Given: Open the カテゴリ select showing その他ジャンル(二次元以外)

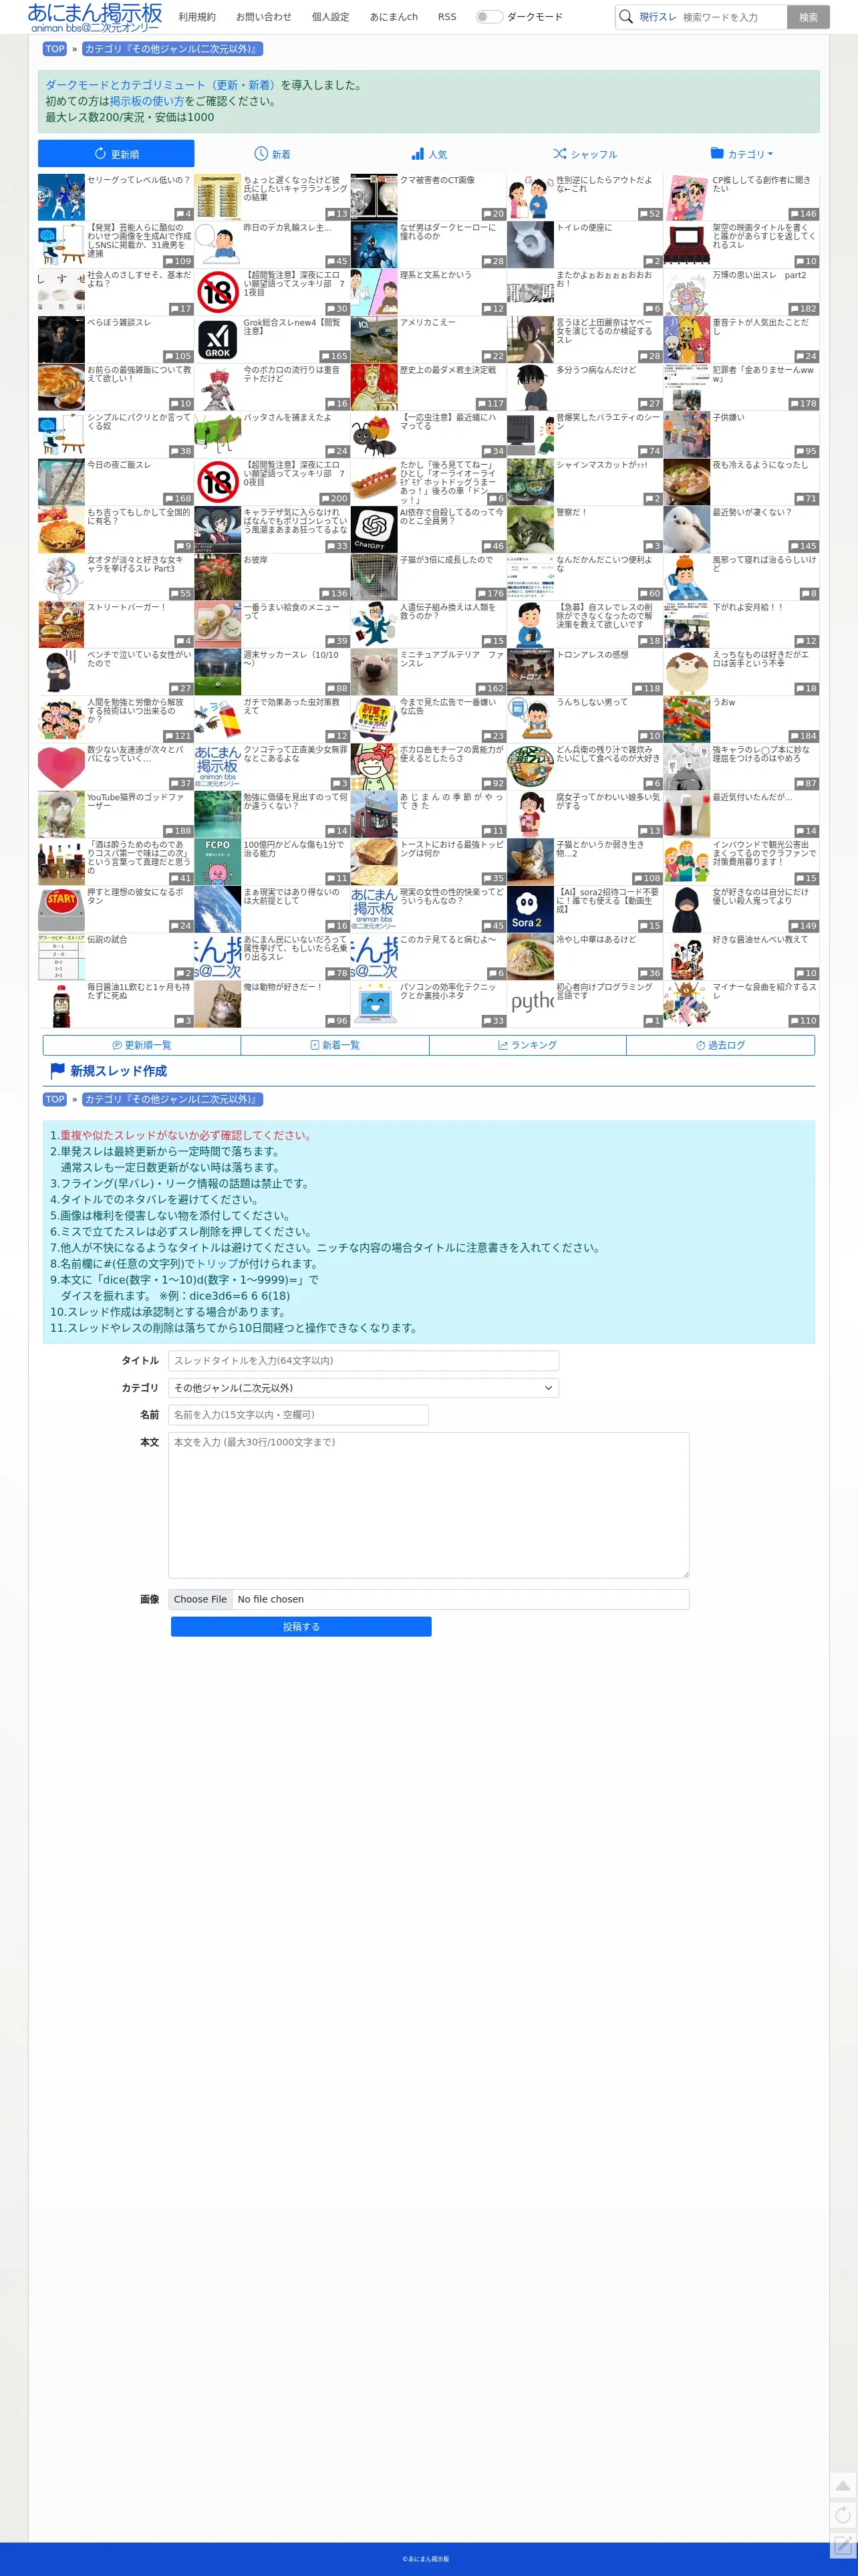Looking at the screenshot, I should coord(363,1388).
